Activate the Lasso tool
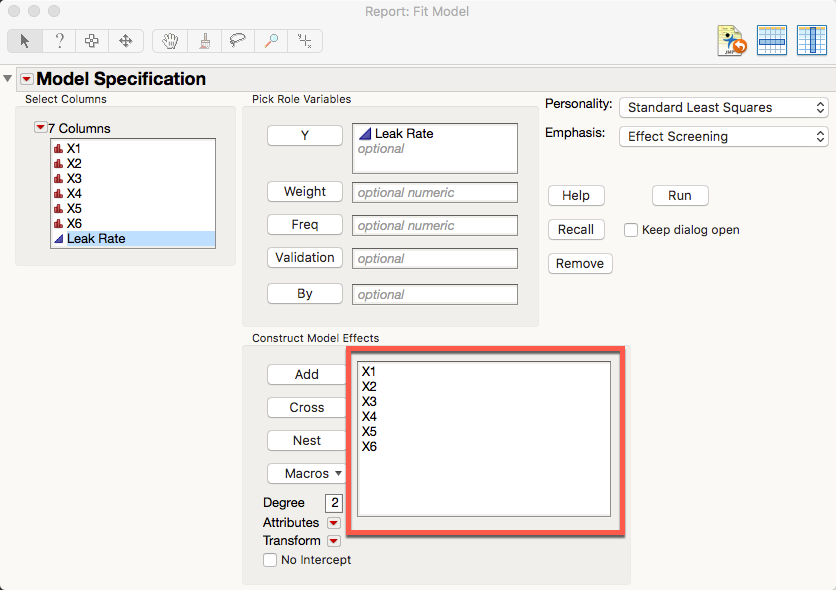This screenshot has width=836, height=590. pos(236,41)
